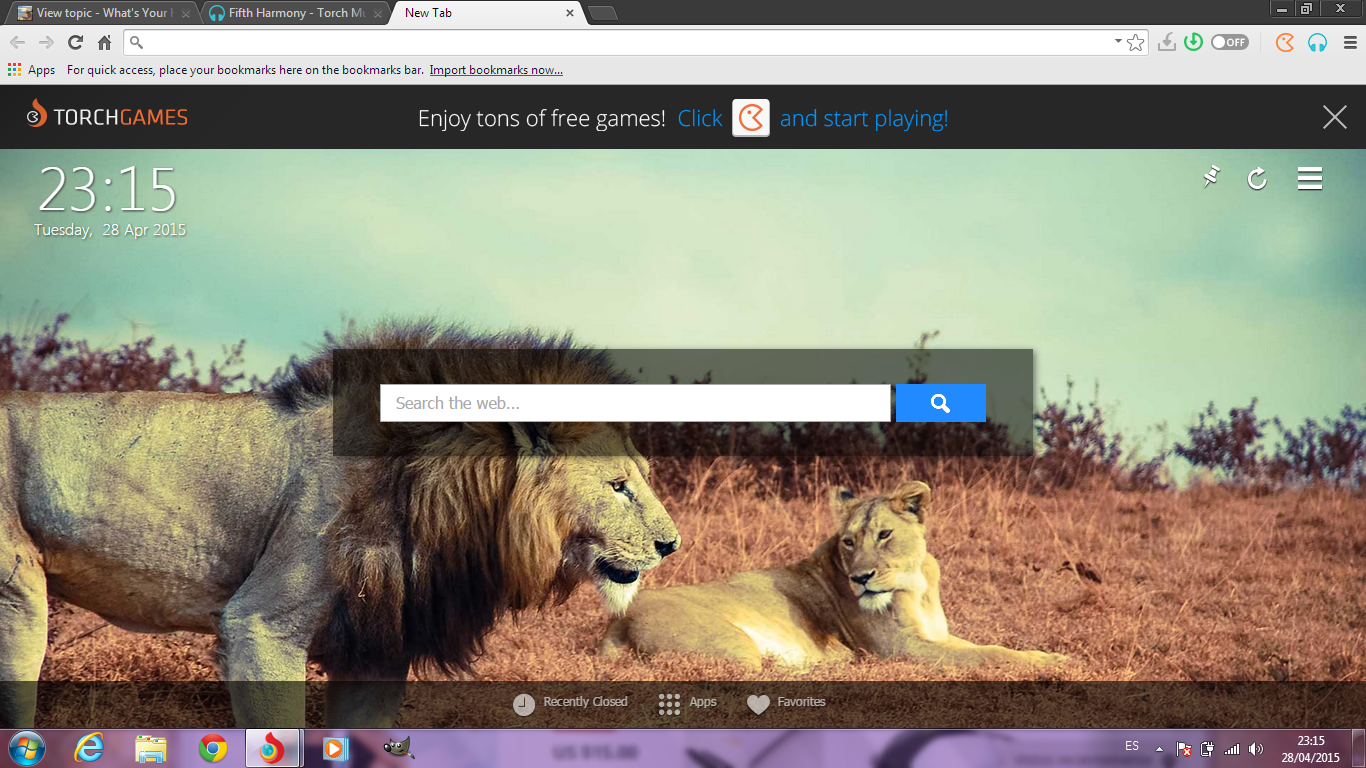Open Torch Games from the toolbar Pac-Man icon
1366x768 pixels.
(1285, 42)
